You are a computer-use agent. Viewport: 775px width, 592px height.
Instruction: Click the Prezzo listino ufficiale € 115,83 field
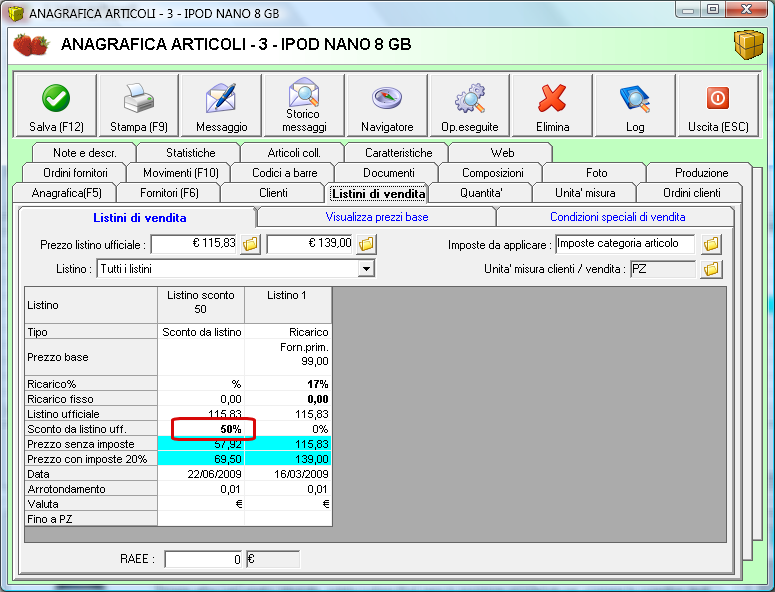coord(195,244)
